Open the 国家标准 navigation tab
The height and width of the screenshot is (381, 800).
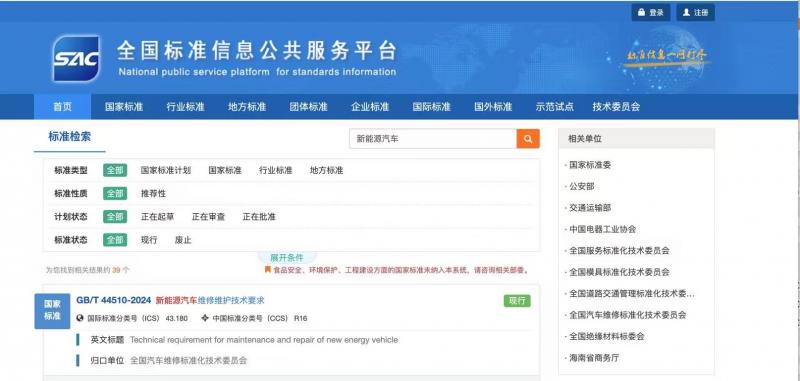(x=124, y=107)
